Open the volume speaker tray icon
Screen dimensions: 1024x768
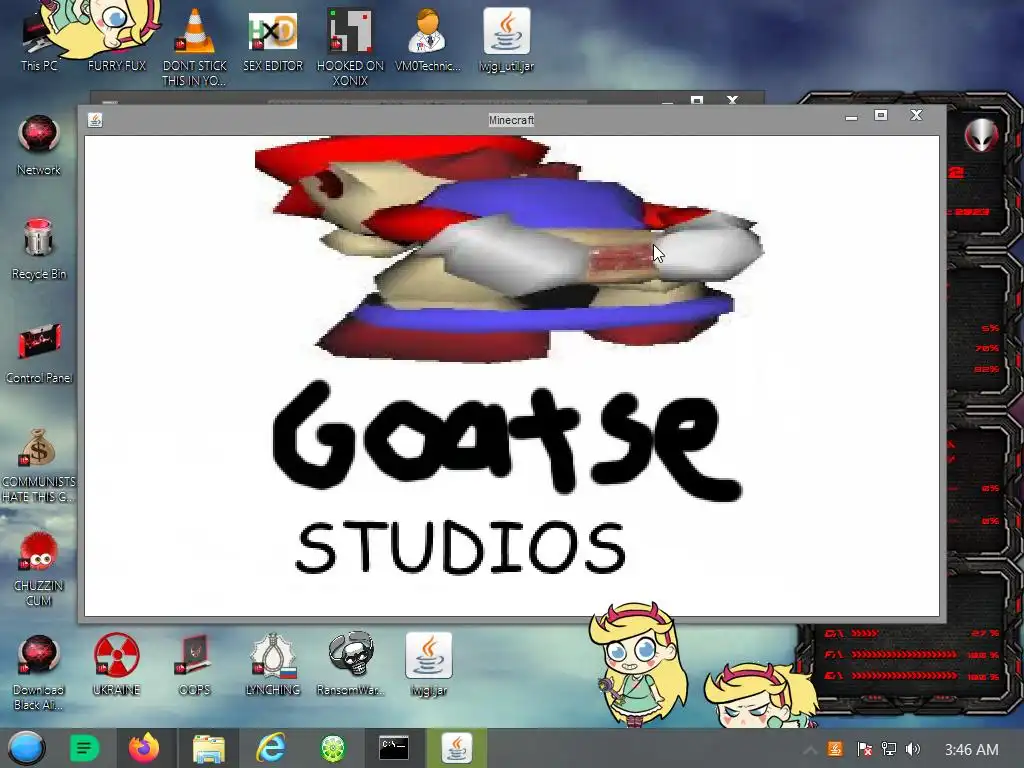click(913, 749)
